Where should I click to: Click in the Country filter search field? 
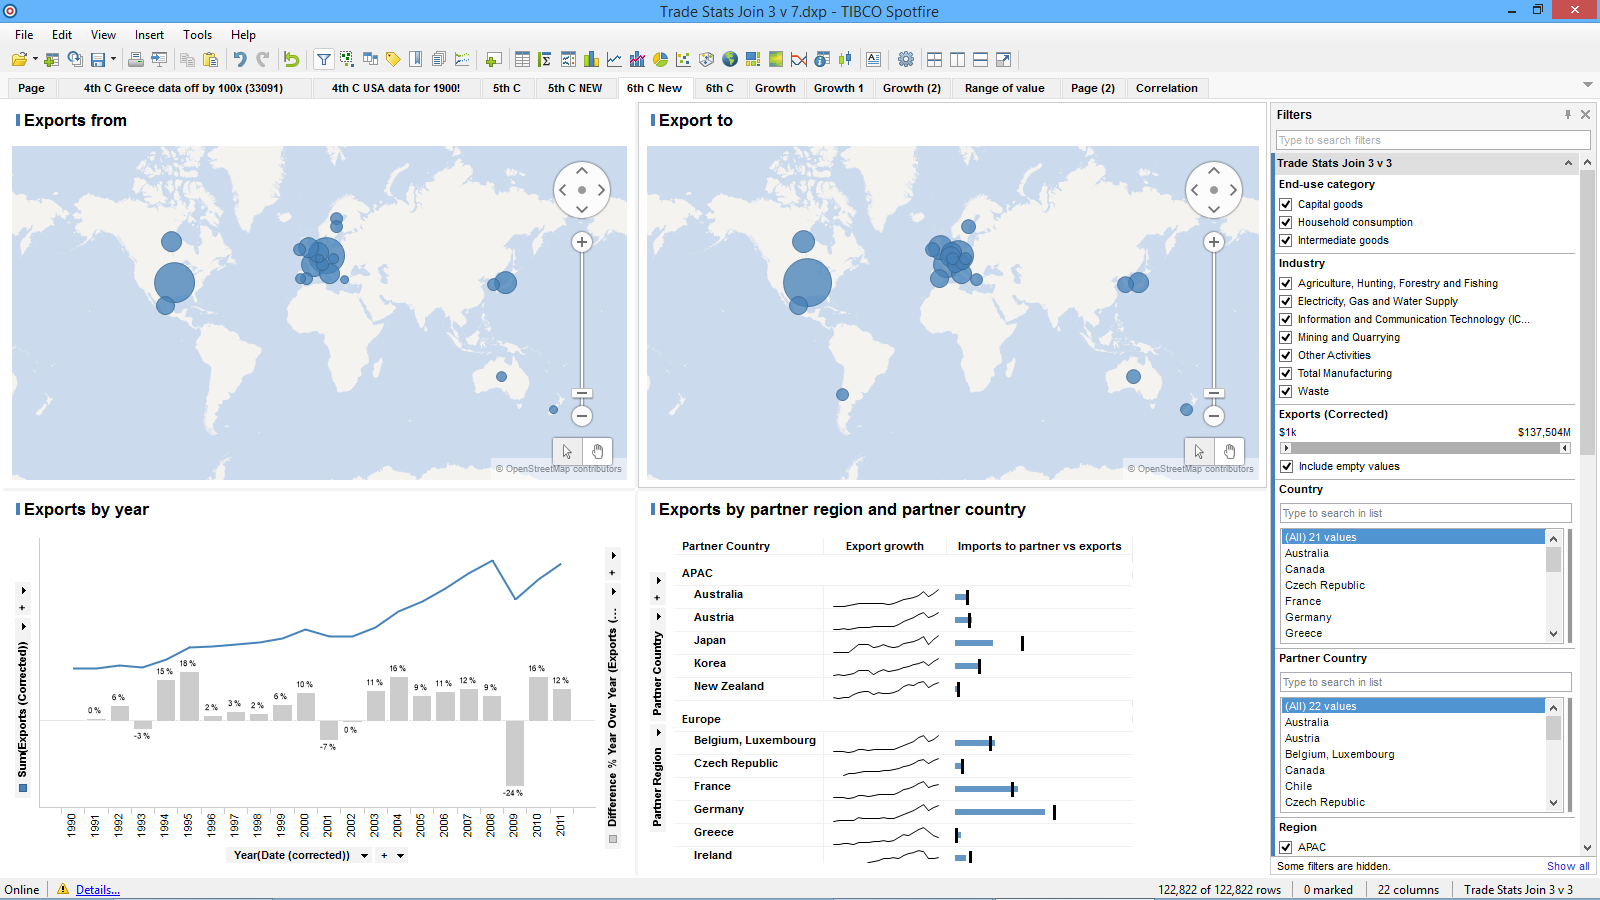pos(1424,513)
